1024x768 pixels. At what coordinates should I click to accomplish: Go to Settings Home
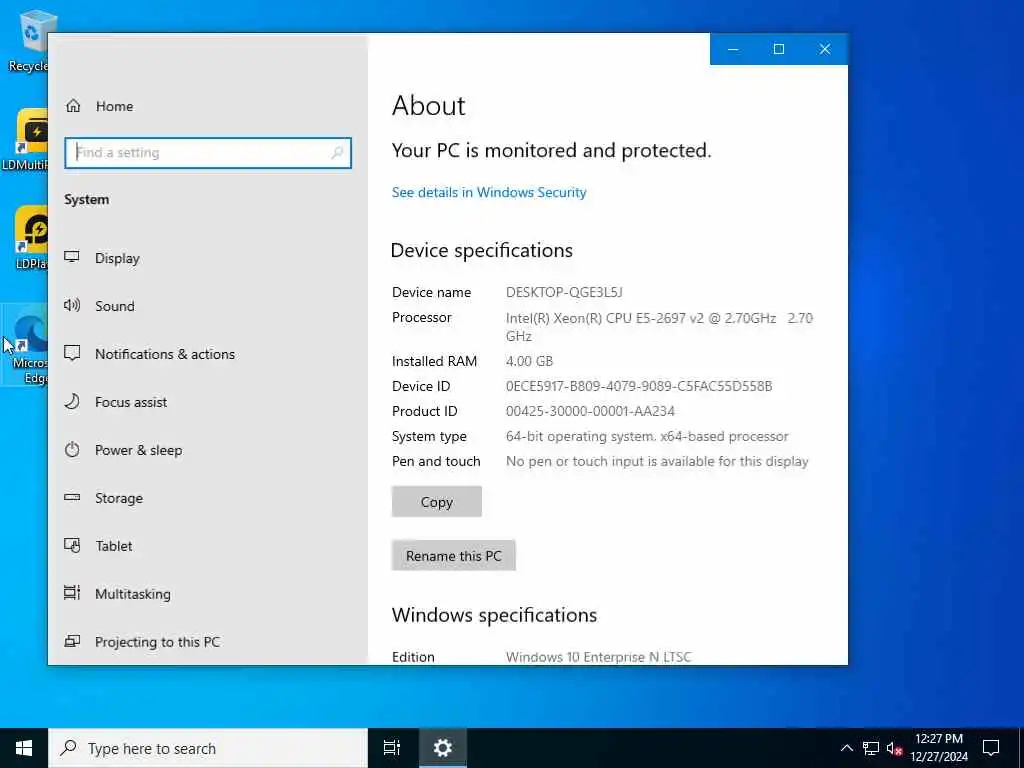[x=114, y=106]
